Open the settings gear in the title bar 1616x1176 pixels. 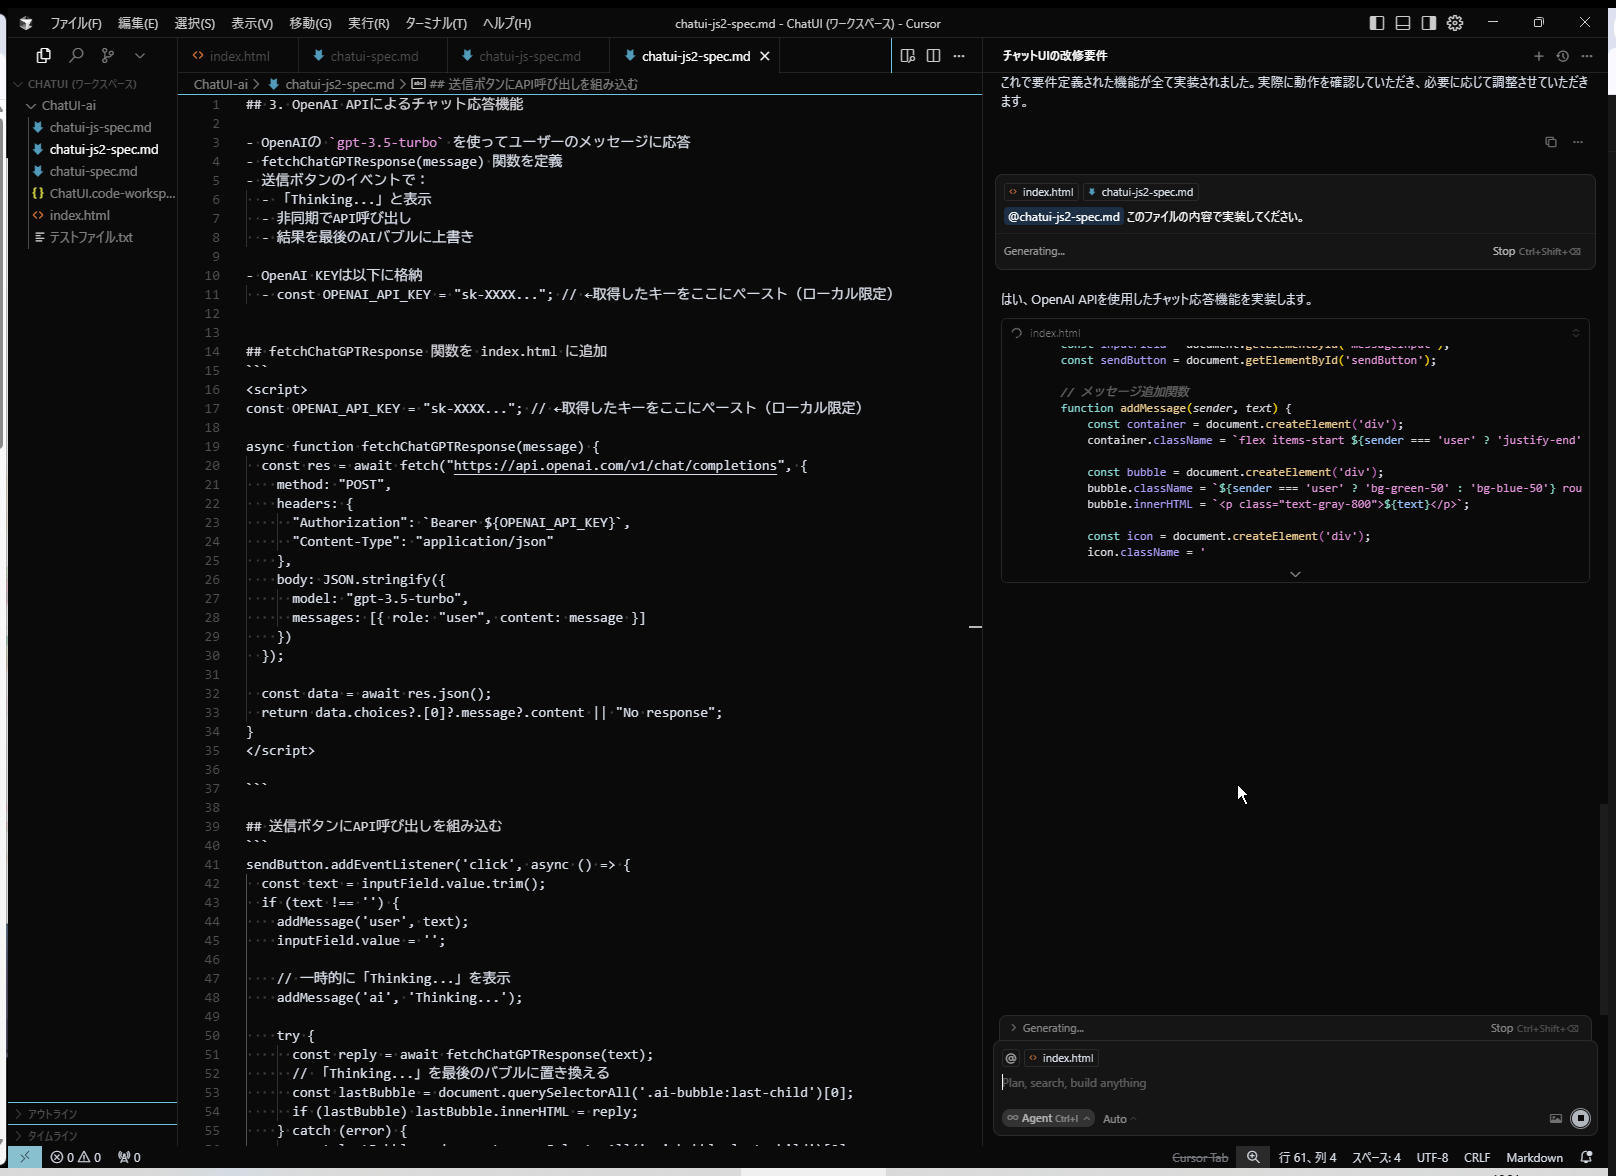1455,23
